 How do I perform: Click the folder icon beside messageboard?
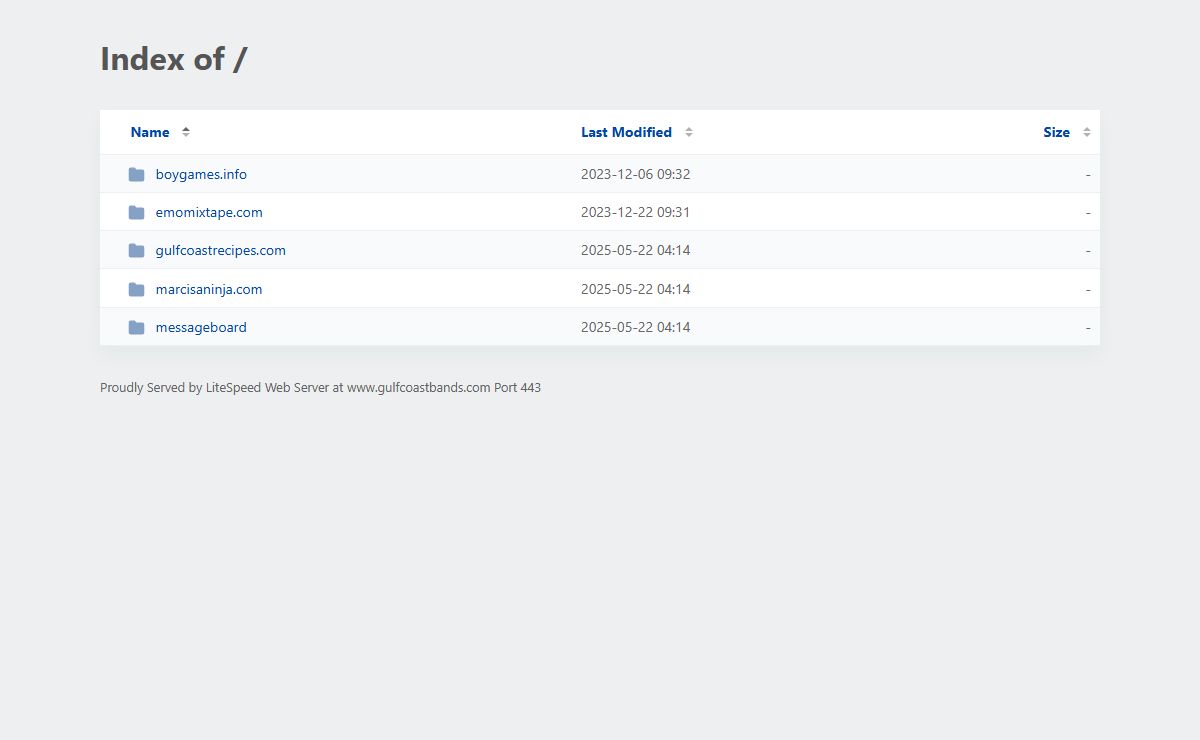click(x=136, y=327)
